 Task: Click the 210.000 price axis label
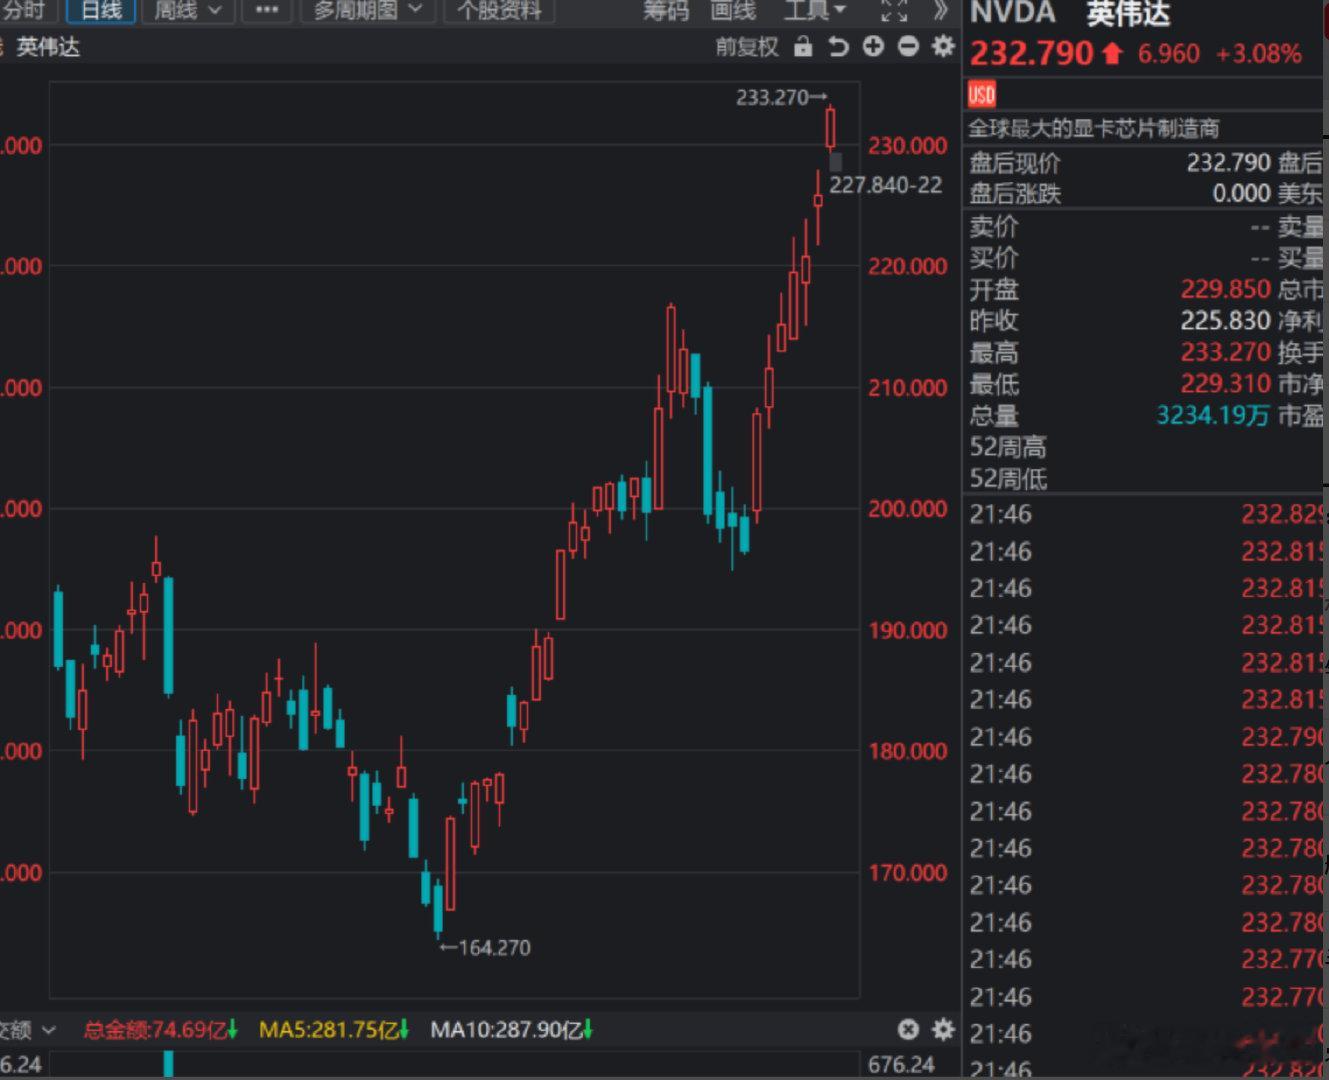(907, 388)
